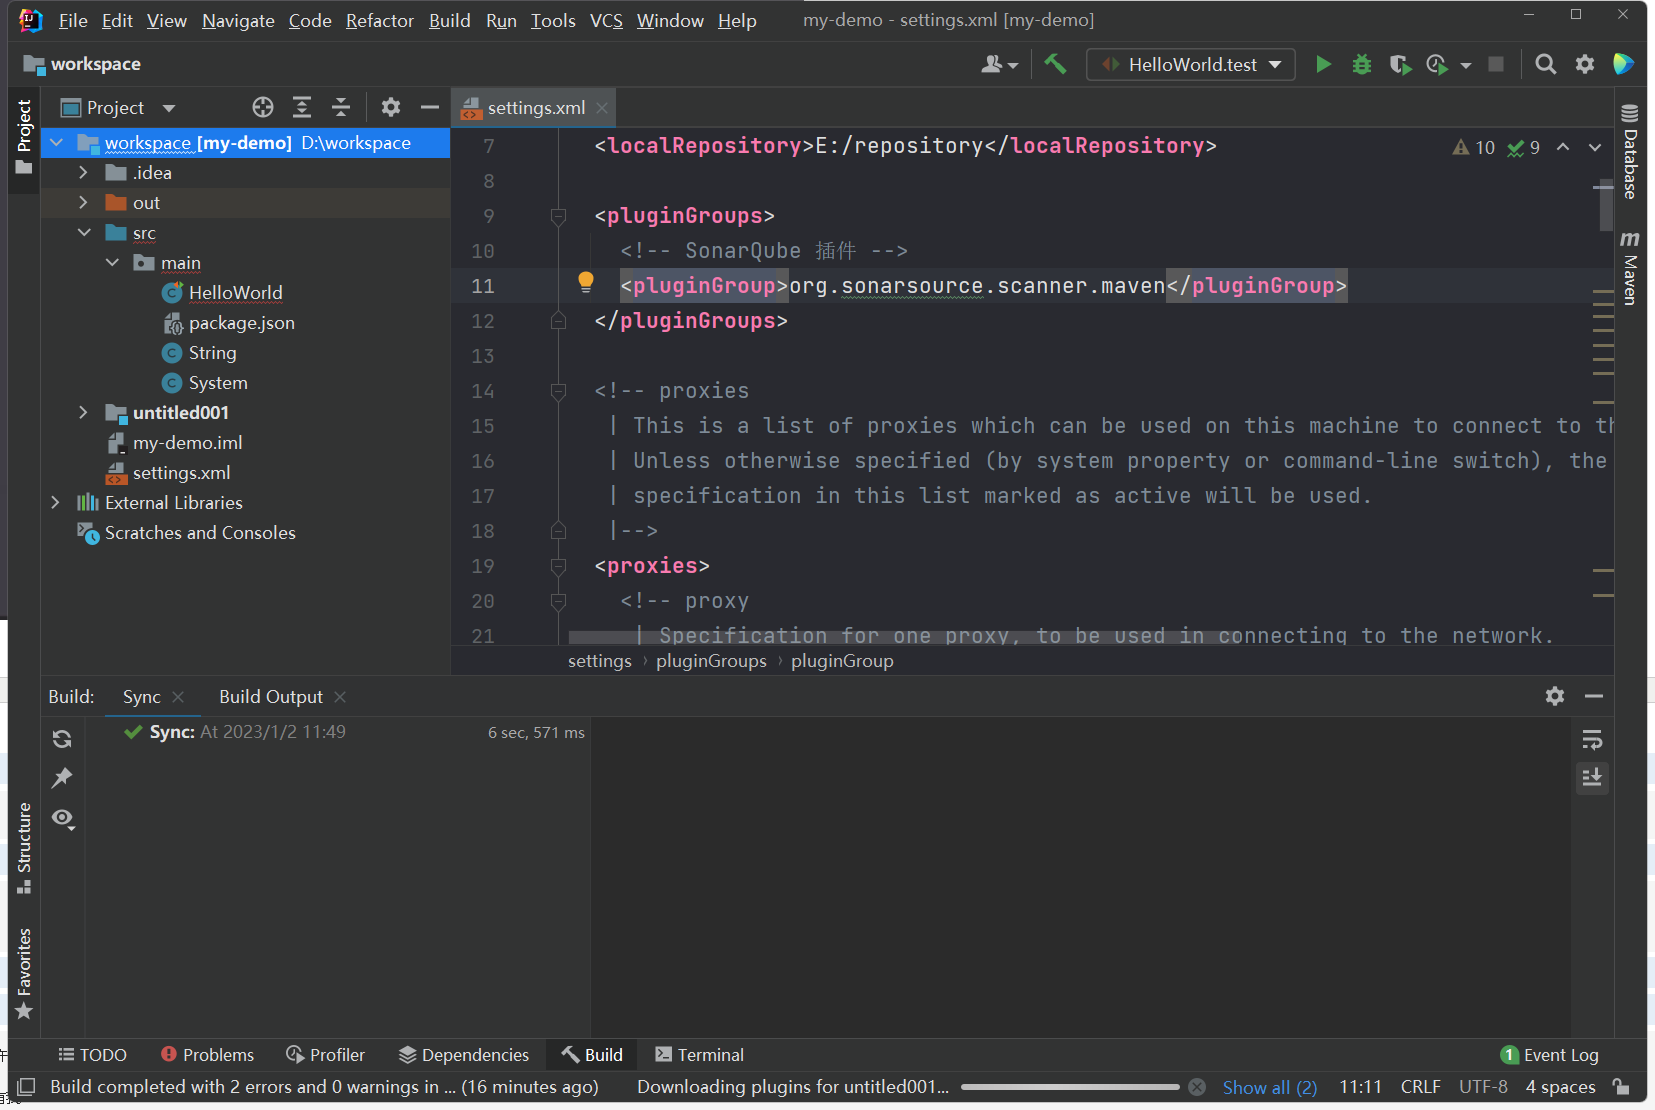Toggle soft-wrap in Build output
The width and height of the screenshot is (1655, 1110).
coord(1592,740)
